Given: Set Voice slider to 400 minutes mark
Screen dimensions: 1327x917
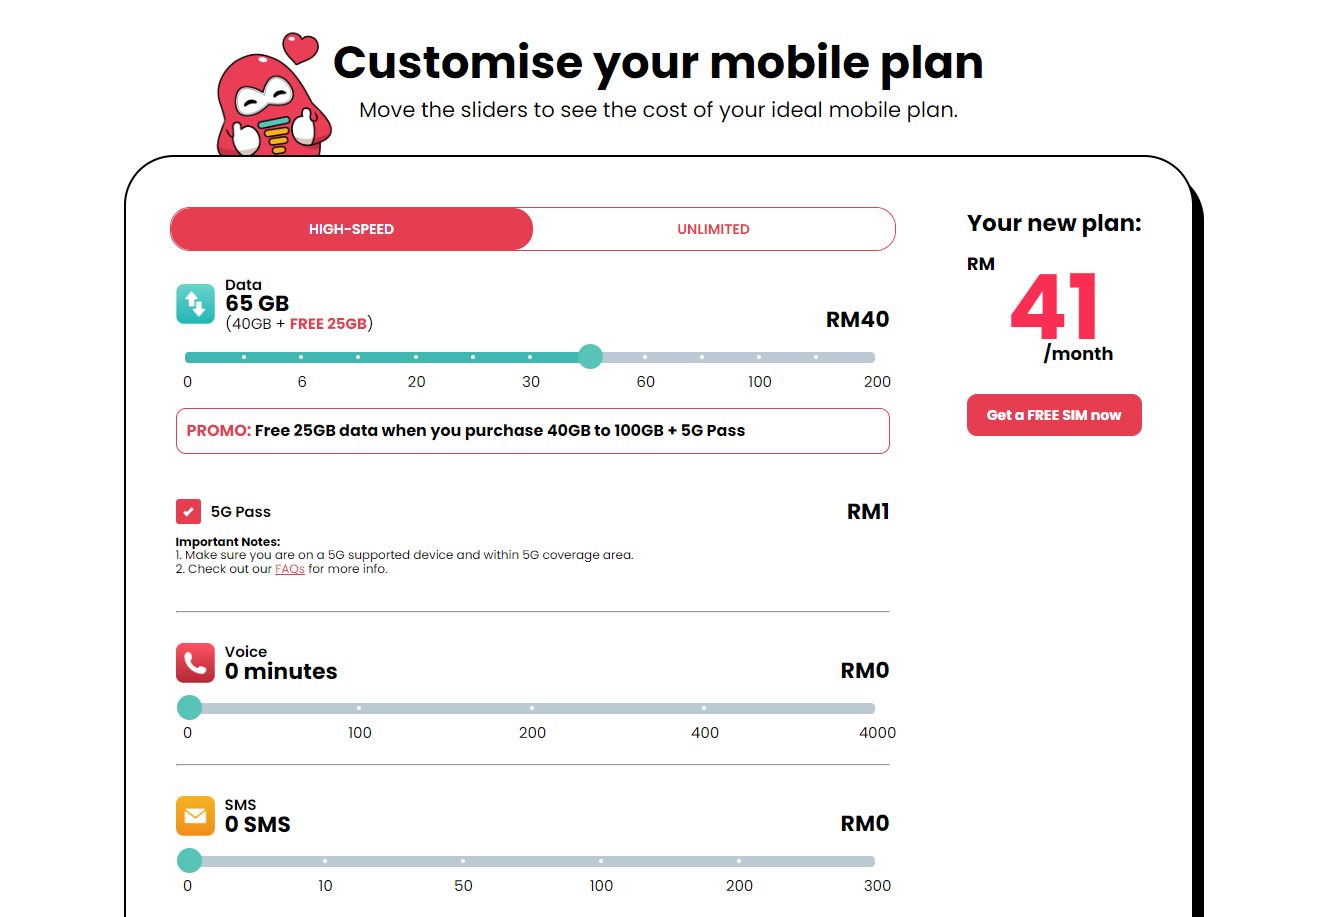Looking at the screenshot, I should click(x=704, y=708).
